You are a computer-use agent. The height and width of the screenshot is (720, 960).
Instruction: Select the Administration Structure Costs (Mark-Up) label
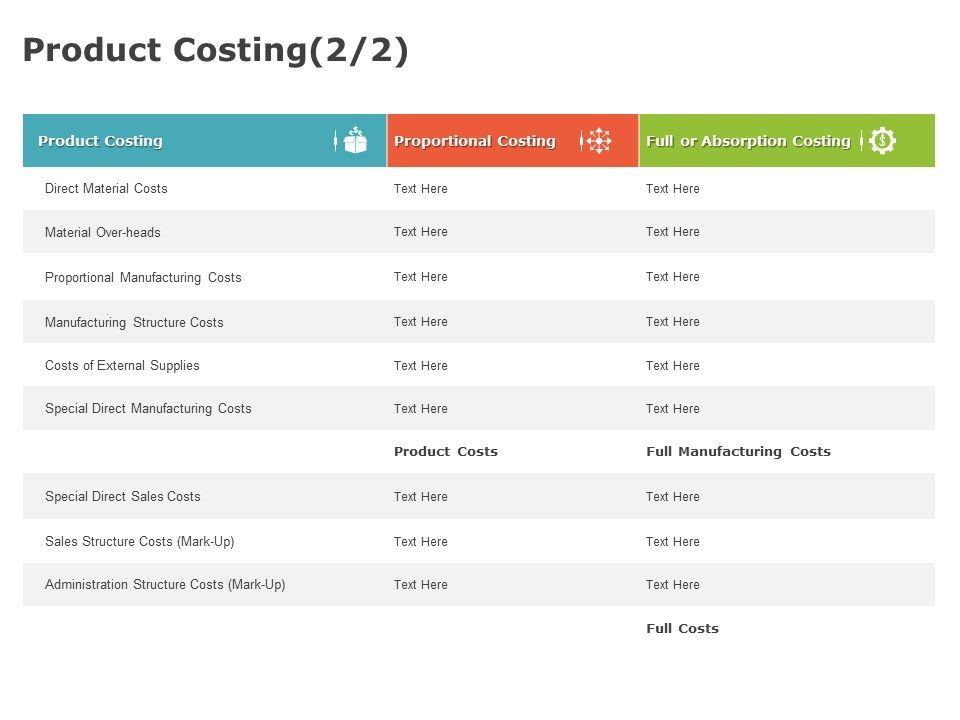pyautogui.click(x=165, y=585)
